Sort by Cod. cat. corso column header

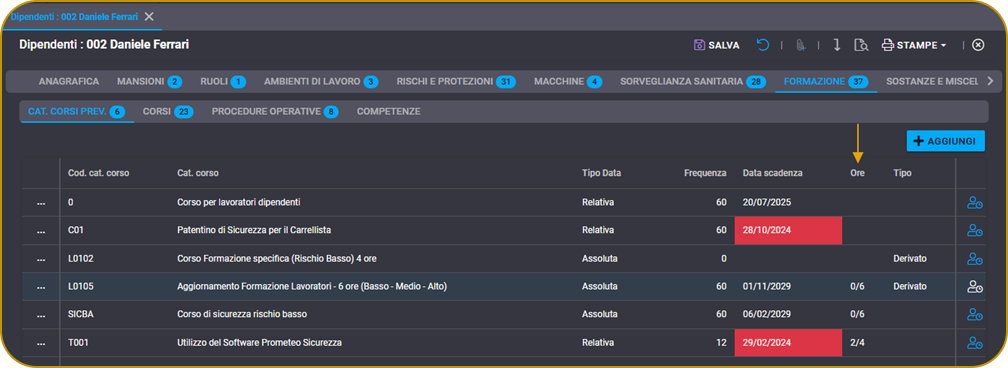point(98,173)
